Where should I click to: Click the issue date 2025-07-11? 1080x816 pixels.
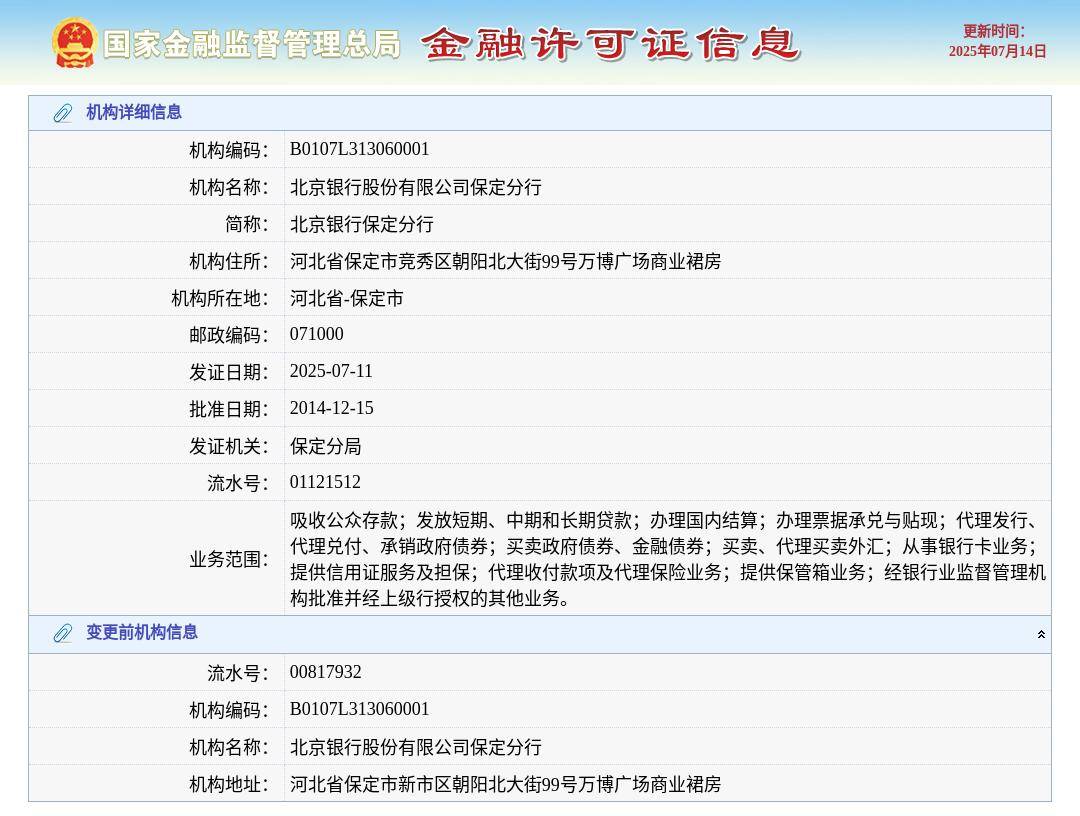point(331,371)
